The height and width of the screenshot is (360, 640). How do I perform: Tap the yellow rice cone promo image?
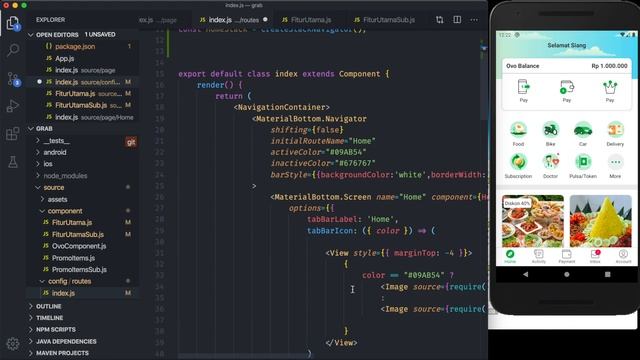point(601,221)
